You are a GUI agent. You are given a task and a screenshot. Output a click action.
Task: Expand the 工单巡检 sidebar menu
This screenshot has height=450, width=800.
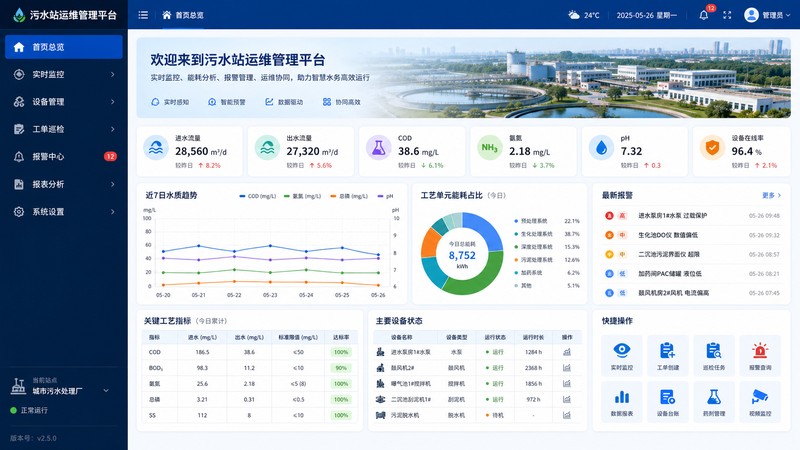(x=64, y=129)
